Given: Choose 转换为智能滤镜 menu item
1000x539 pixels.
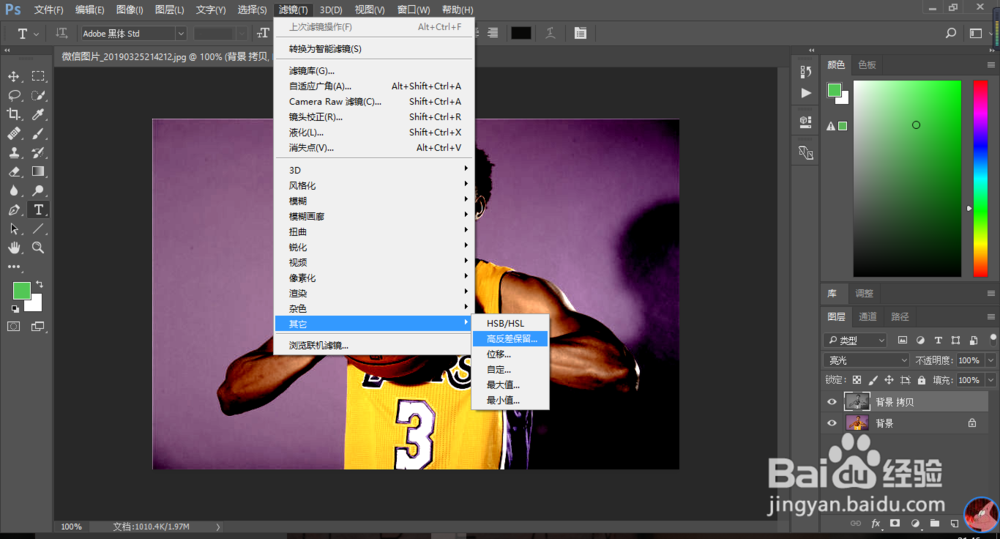Looking at the screenshot, I should 374,49.
